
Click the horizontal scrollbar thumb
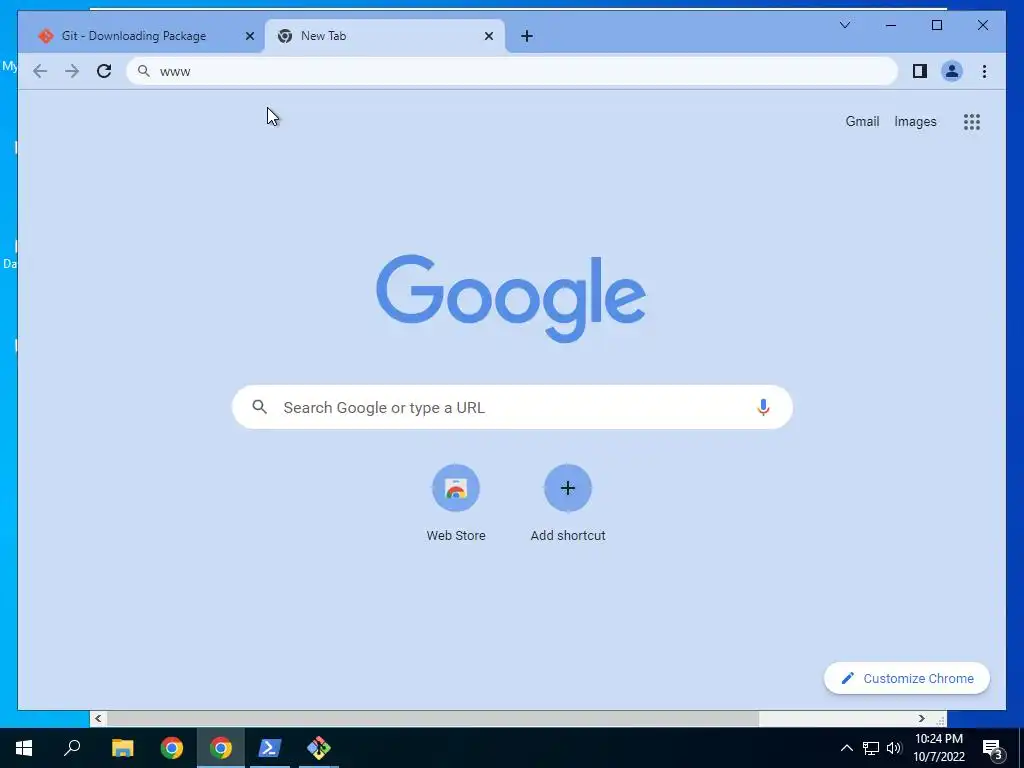433,718
